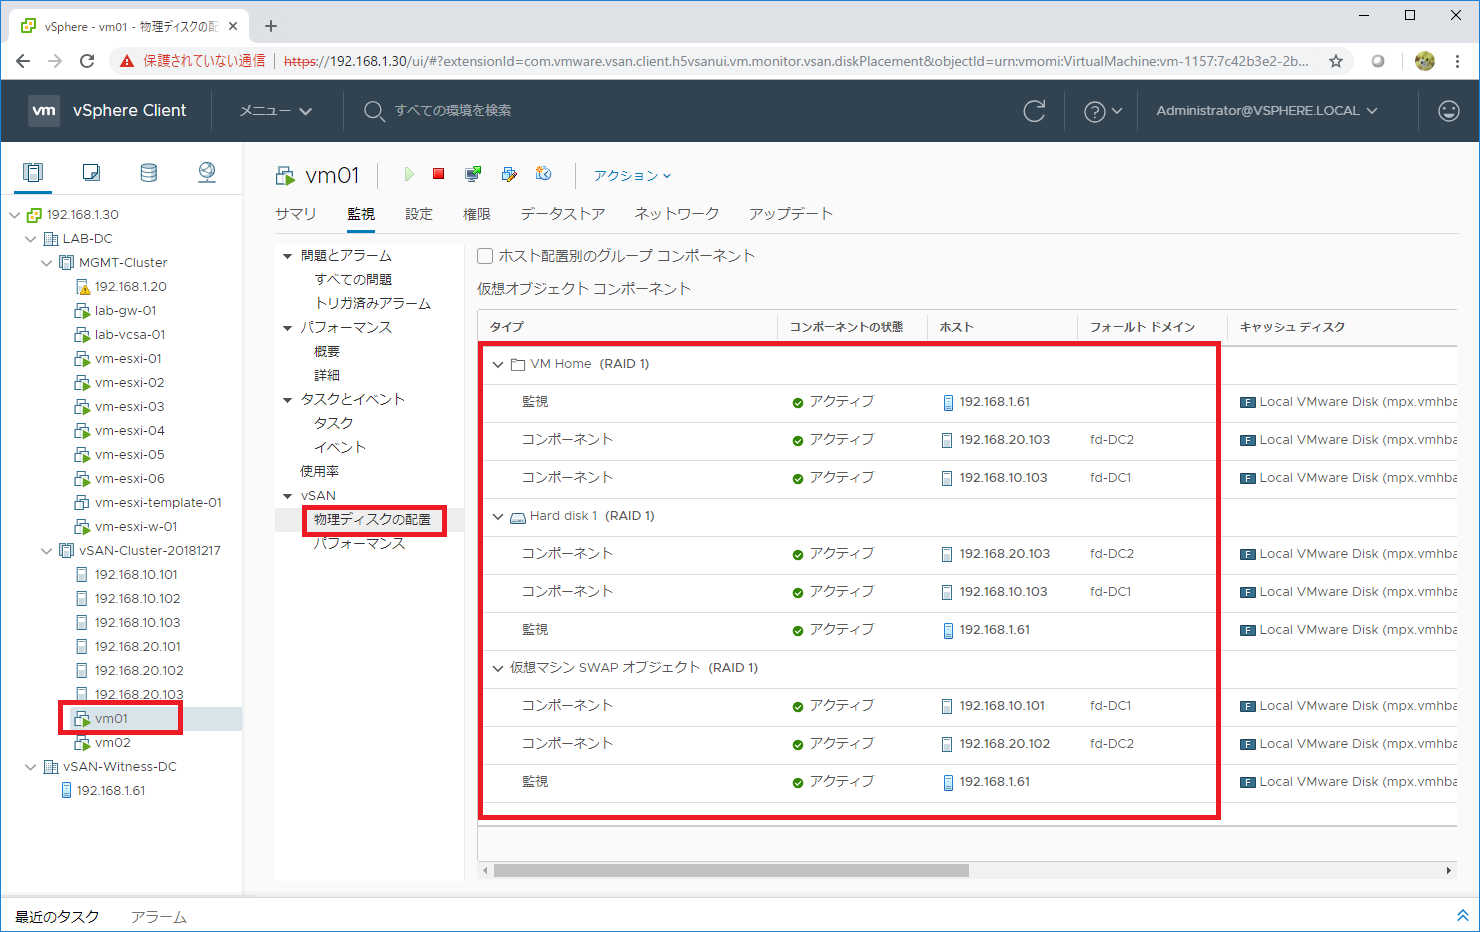Enable group components by host placement checkbox

[485, 256]
